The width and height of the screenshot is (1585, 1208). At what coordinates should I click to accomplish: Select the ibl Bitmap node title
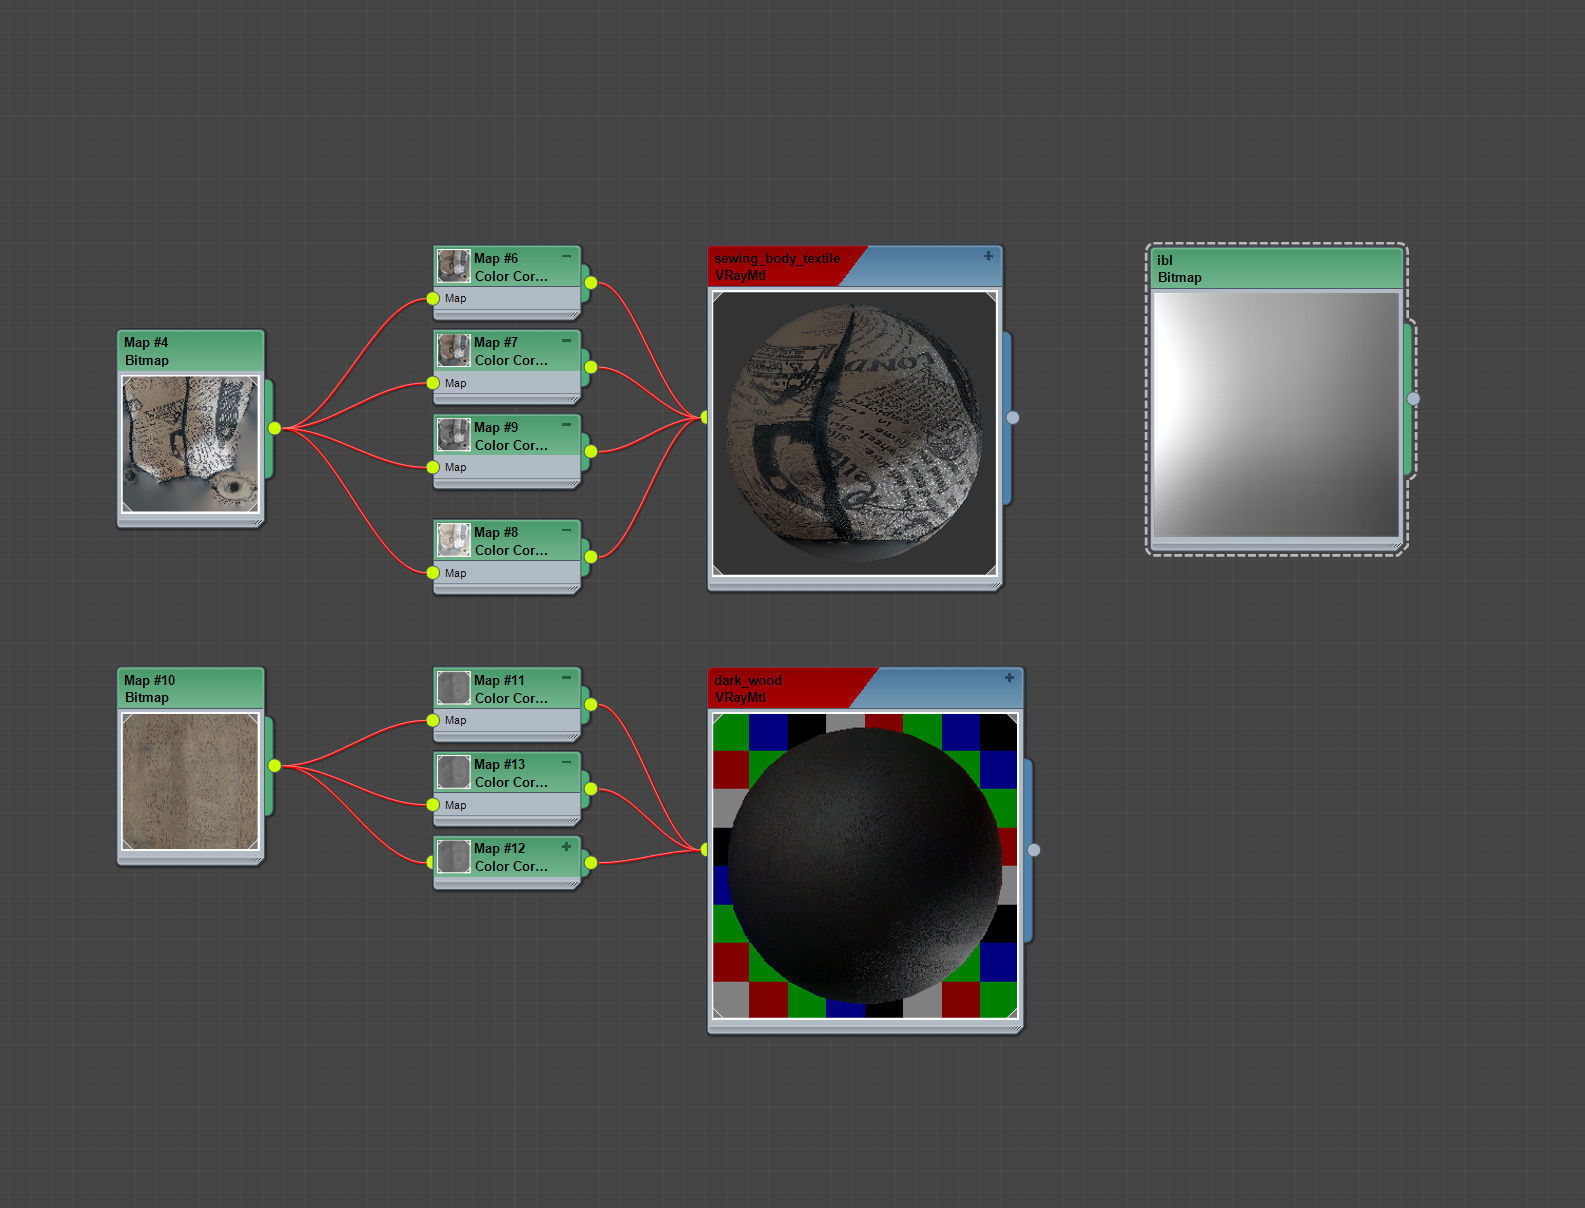[x=1276, y=269]
